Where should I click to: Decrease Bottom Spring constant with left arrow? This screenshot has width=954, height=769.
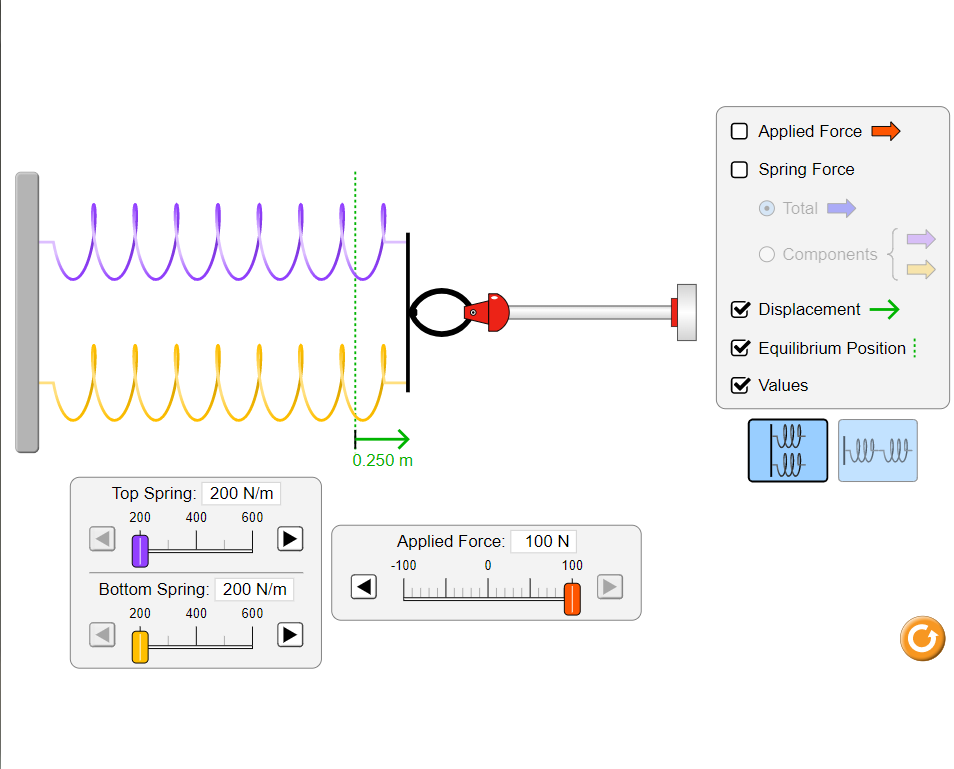click(102, 635)
